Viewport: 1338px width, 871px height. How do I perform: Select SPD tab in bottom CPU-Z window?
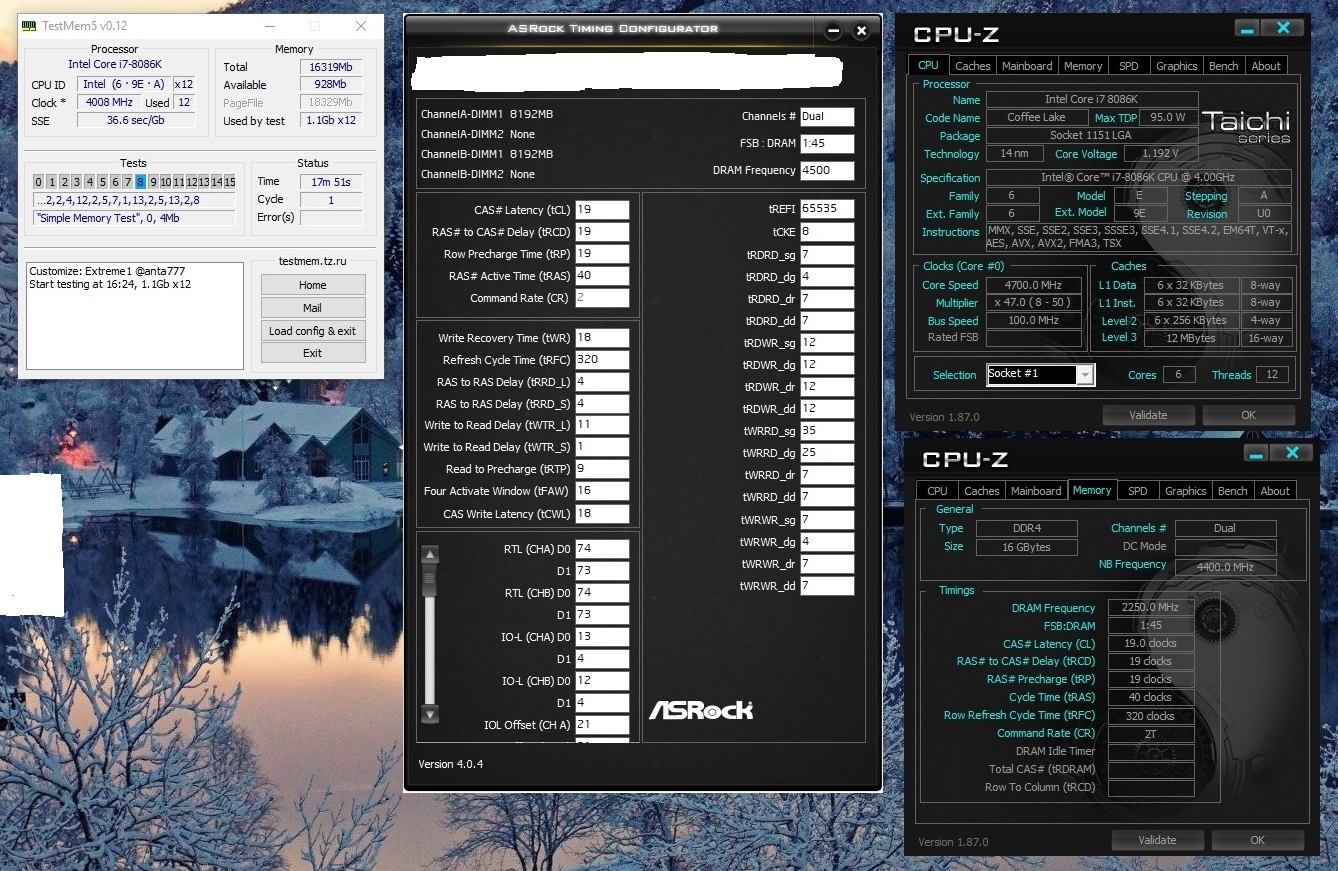pyautogui.click(x=1137, y=491)
